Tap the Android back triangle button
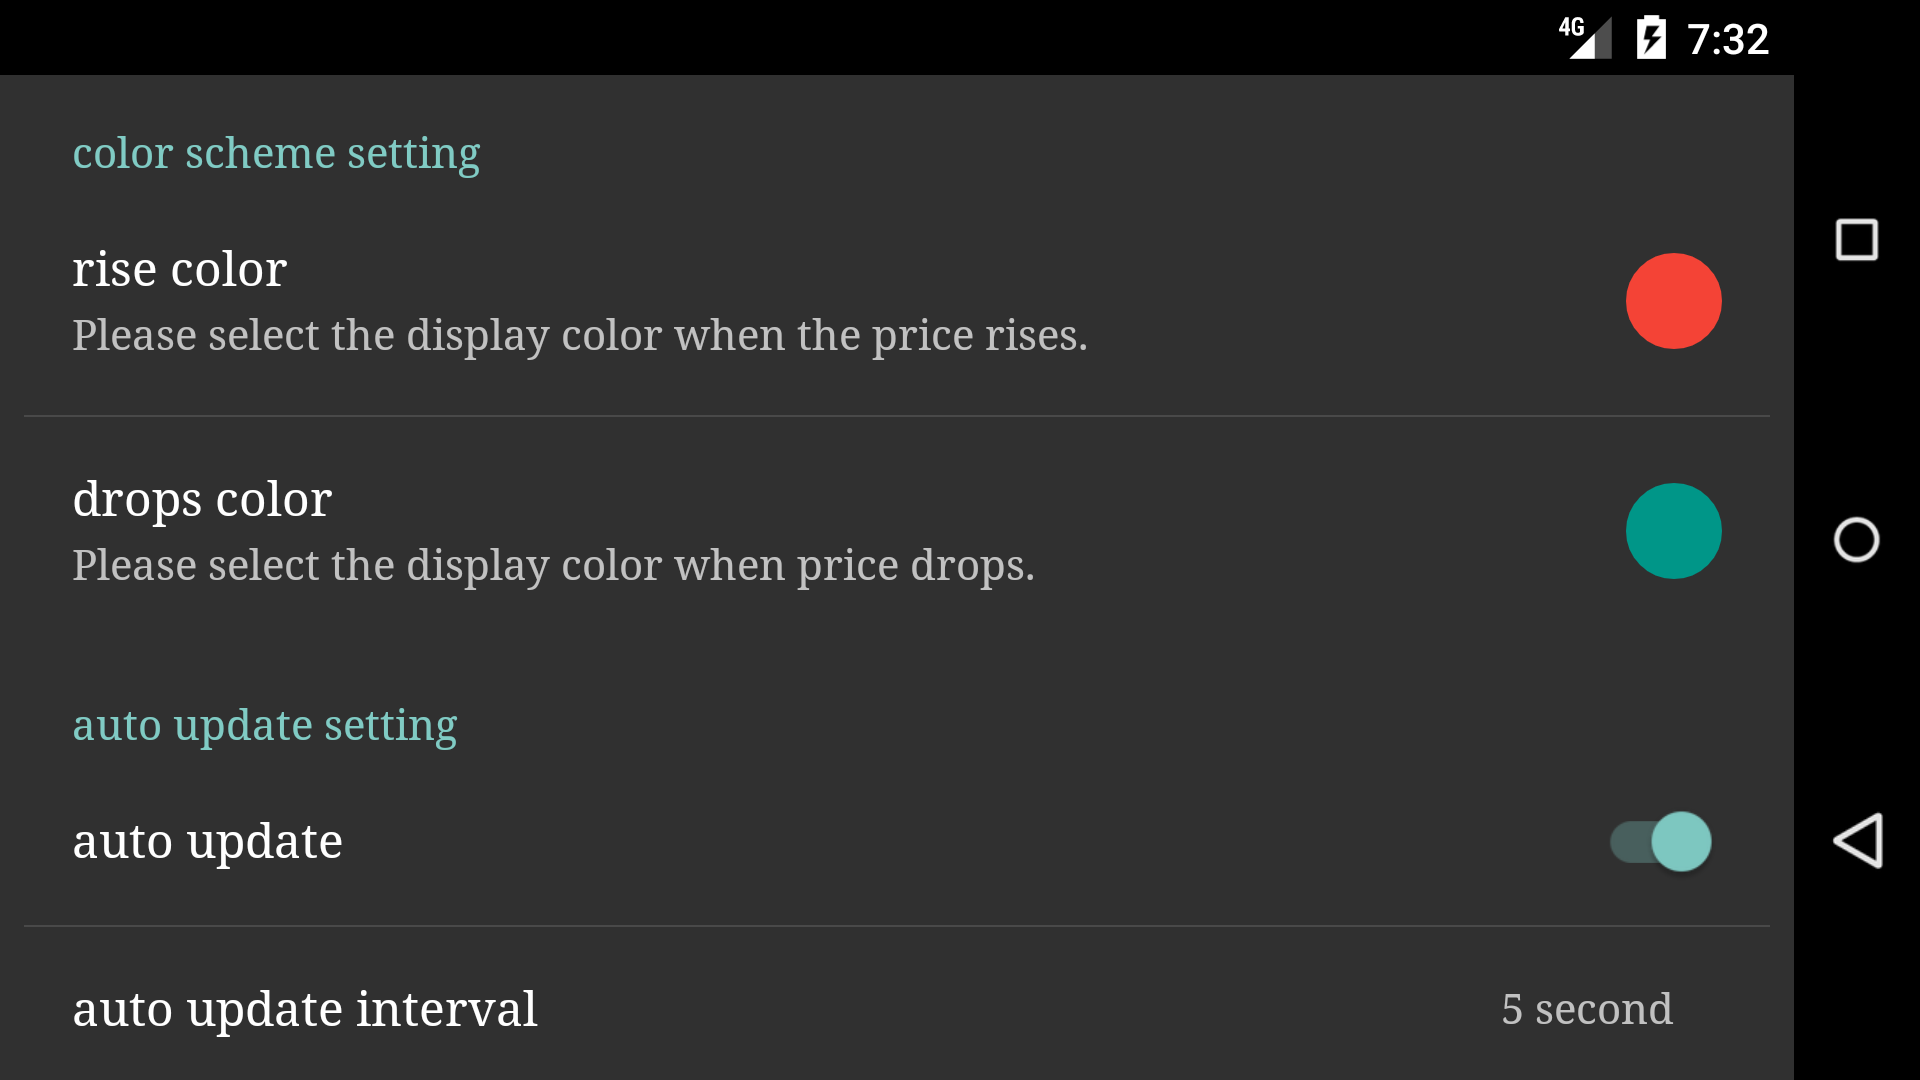1920x1080 pixels. pos(1858,840)
